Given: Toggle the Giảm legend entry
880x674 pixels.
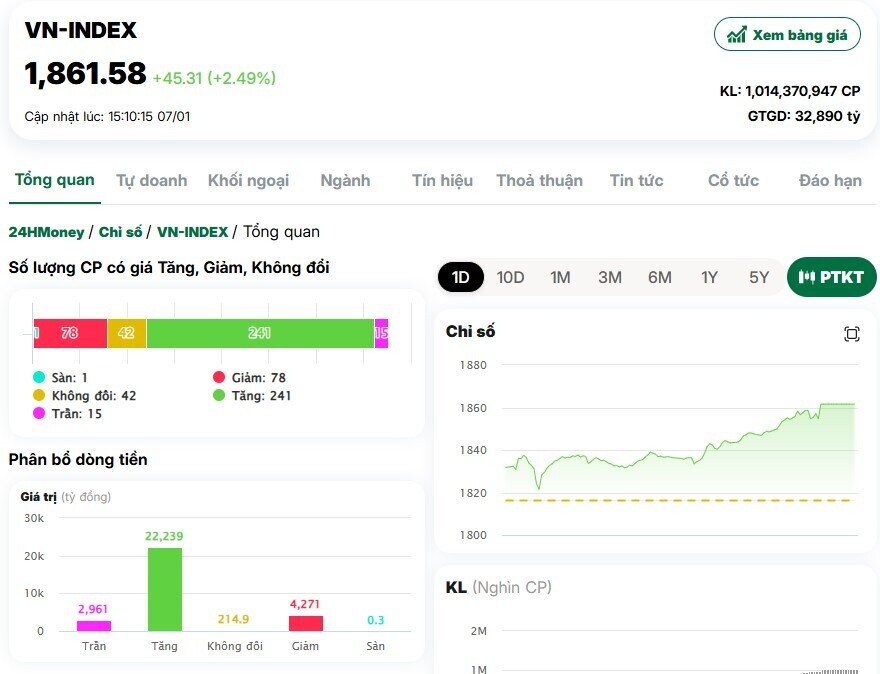Looking at the screenshot, I should [x=250, y=377].
